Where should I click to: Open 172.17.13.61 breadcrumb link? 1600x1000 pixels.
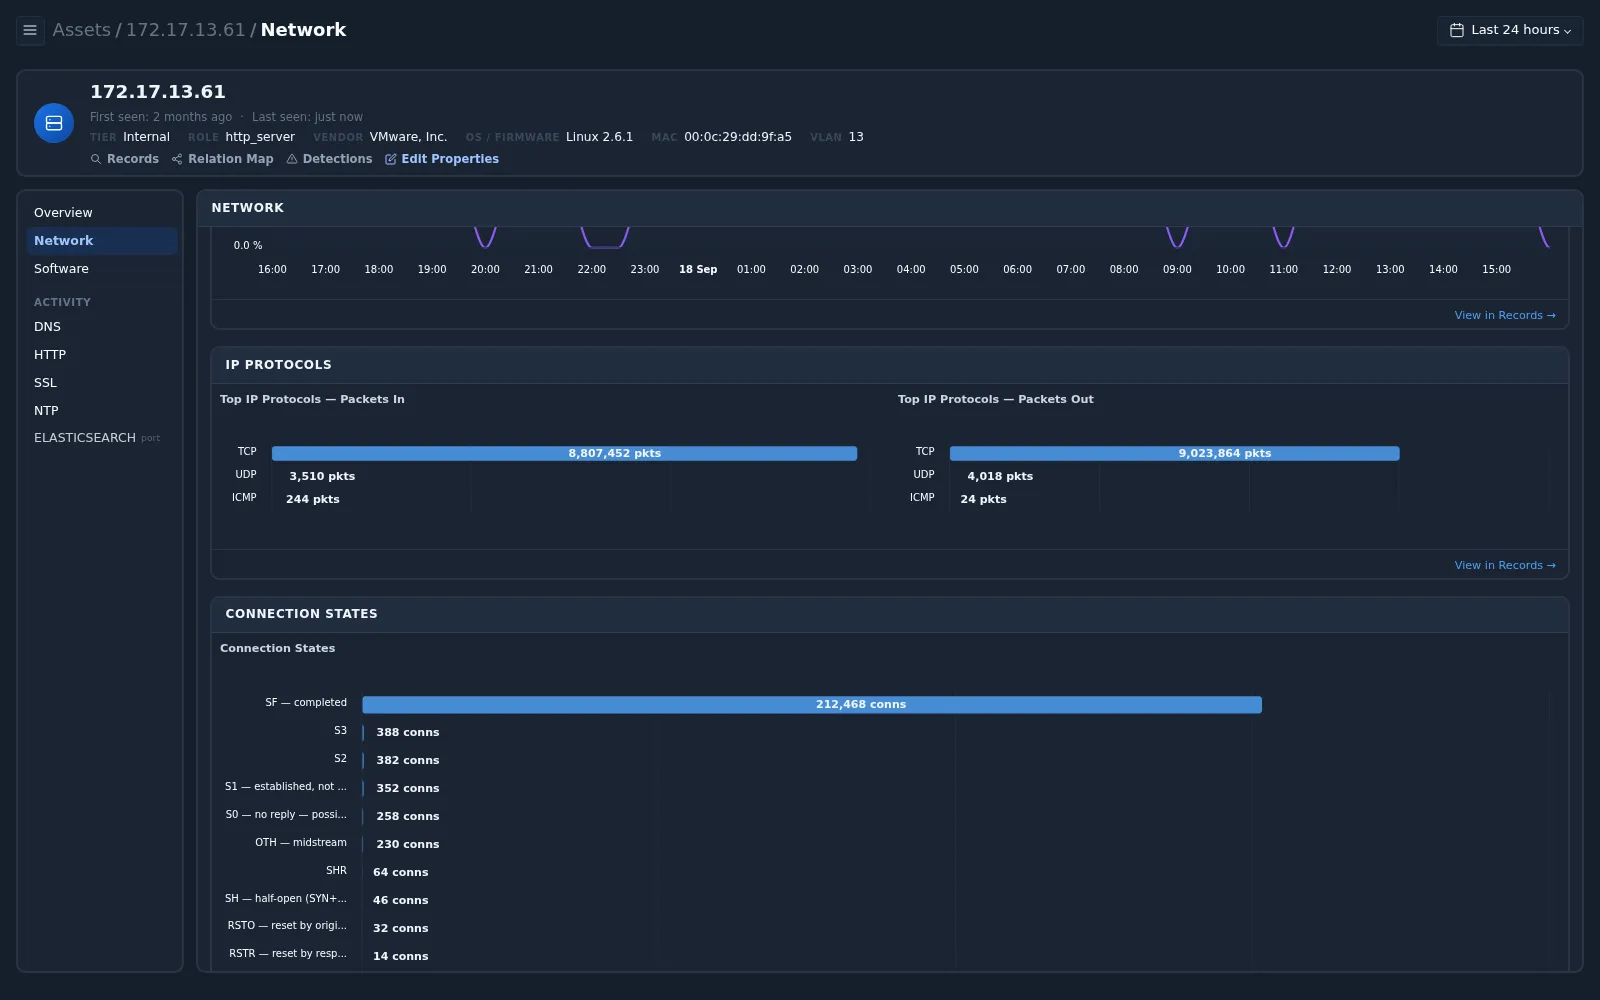tap(185, 30)
